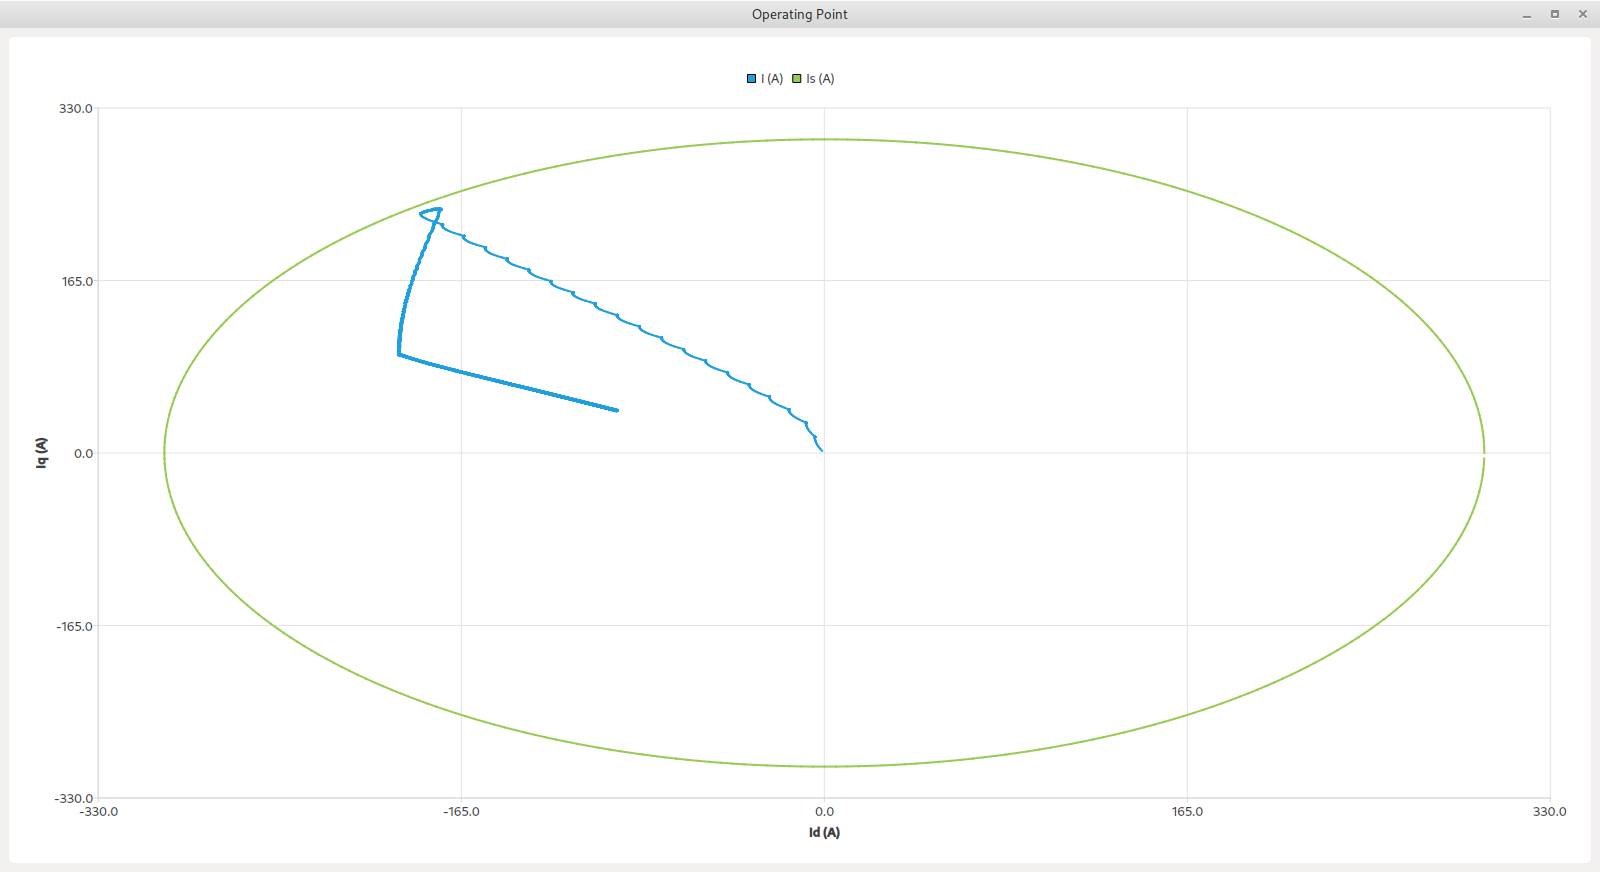This screenshot has height=872, width=1600.
Task: Click the -165.0 tick on the Id axis
Action: coord(461,812)
